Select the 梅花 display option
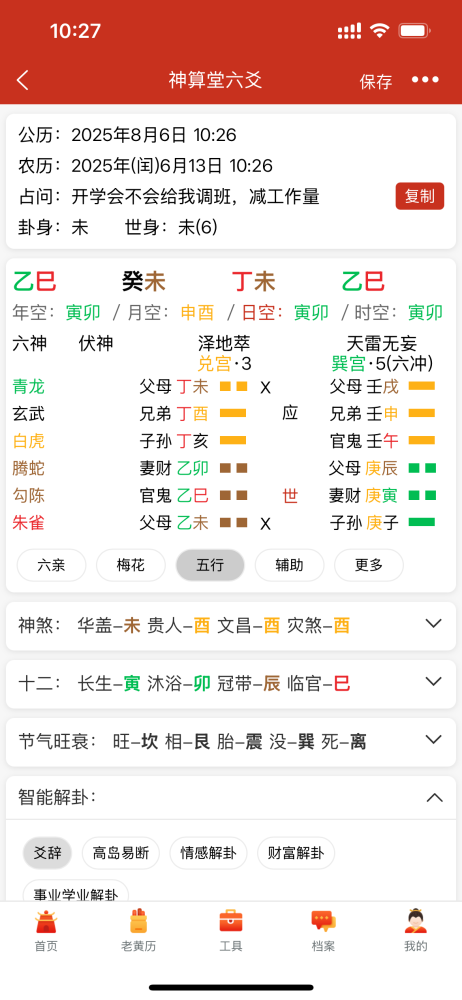Viewport: 462px width, 1000px height. point(131,565)
